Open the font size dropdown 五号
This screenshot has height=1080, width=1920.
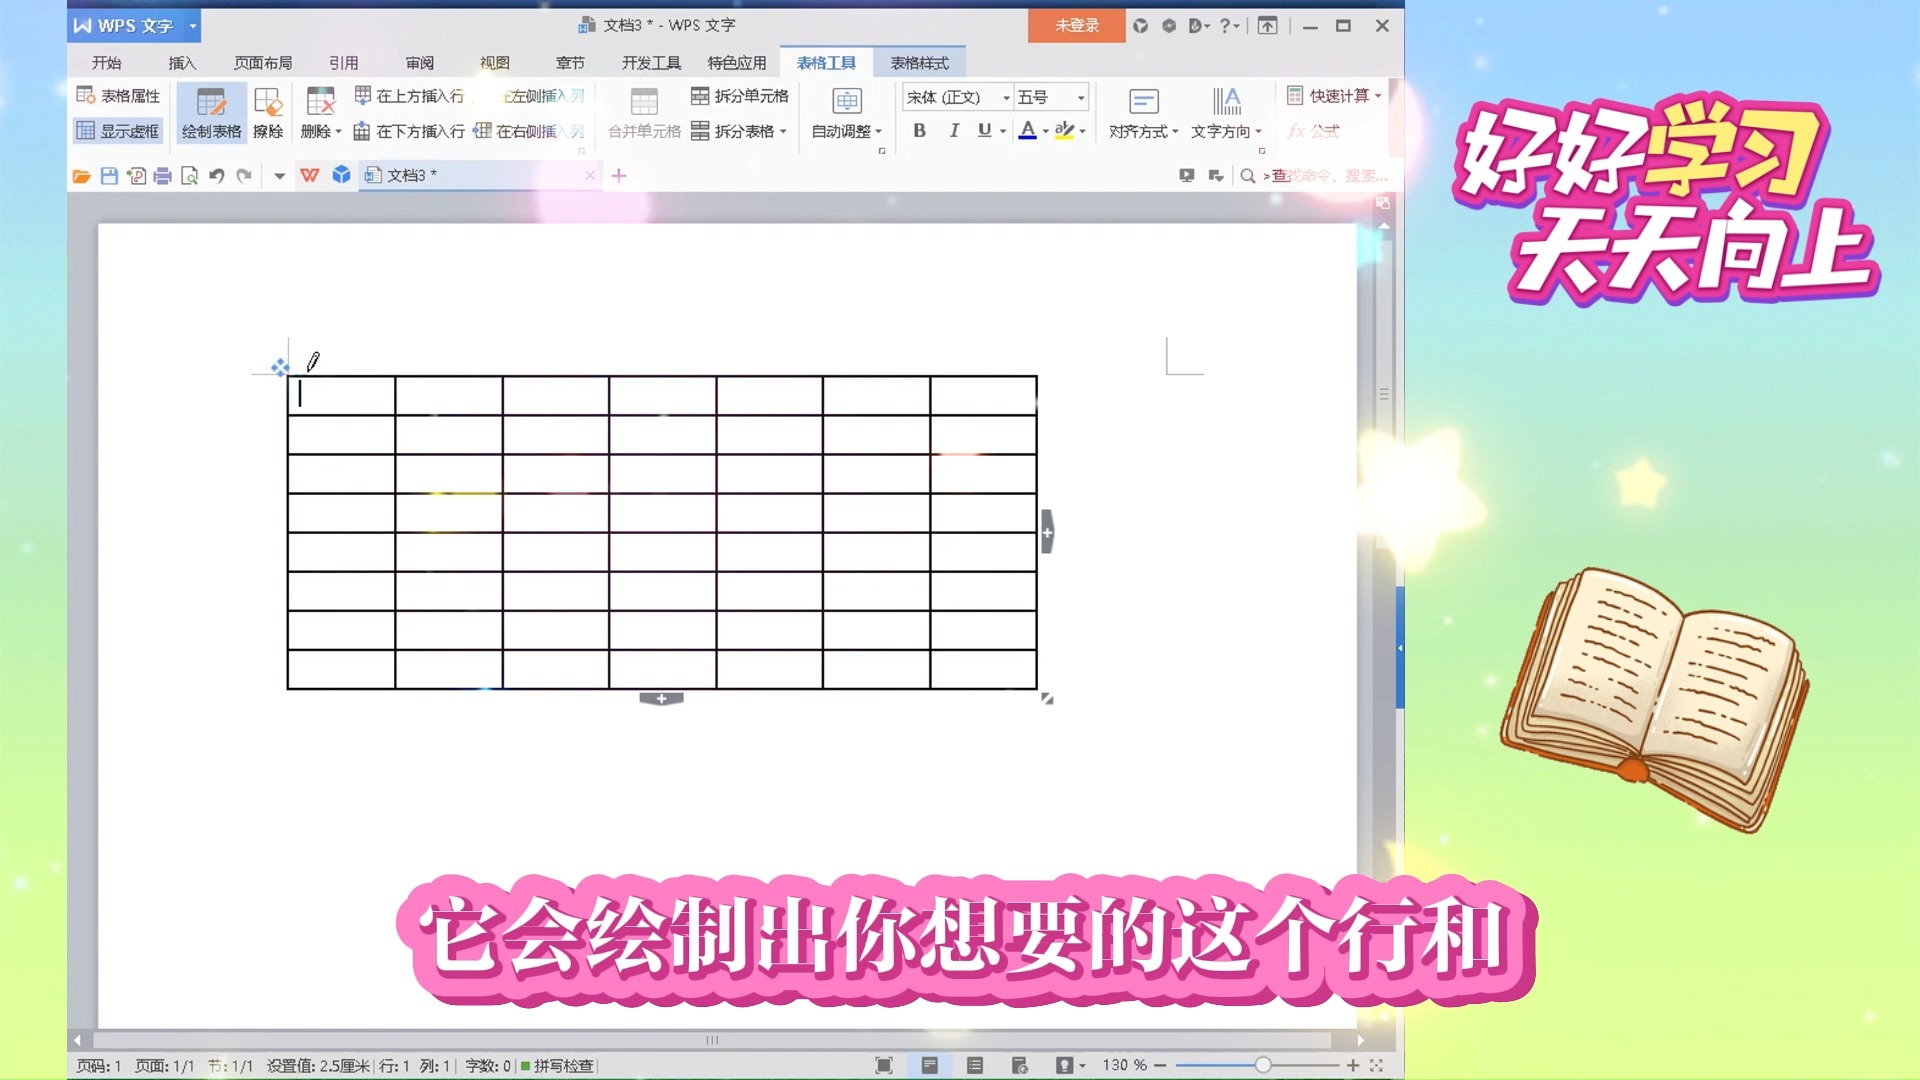tap(1081, 97)
